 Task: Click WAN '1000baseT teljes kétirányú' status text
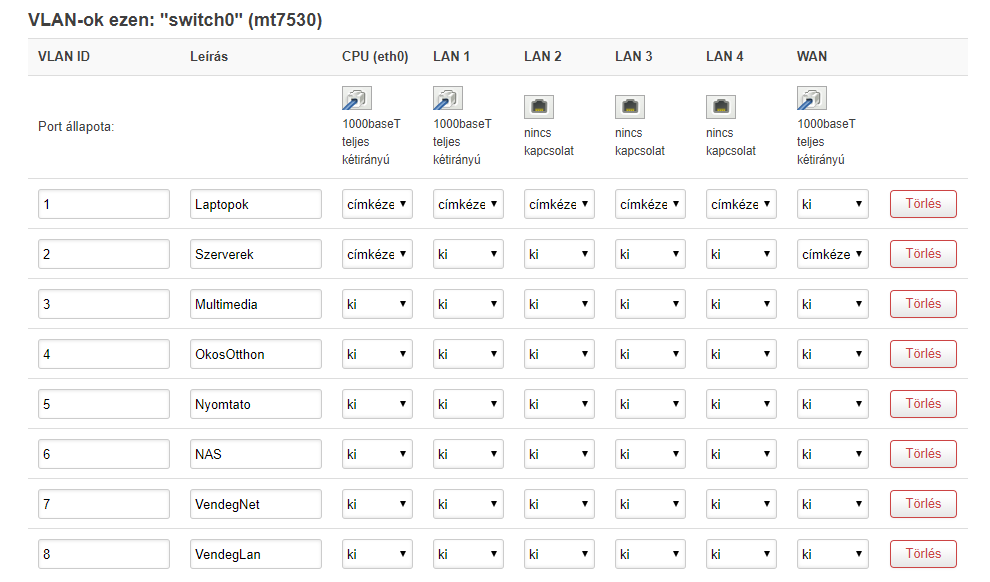click(826, 141)
